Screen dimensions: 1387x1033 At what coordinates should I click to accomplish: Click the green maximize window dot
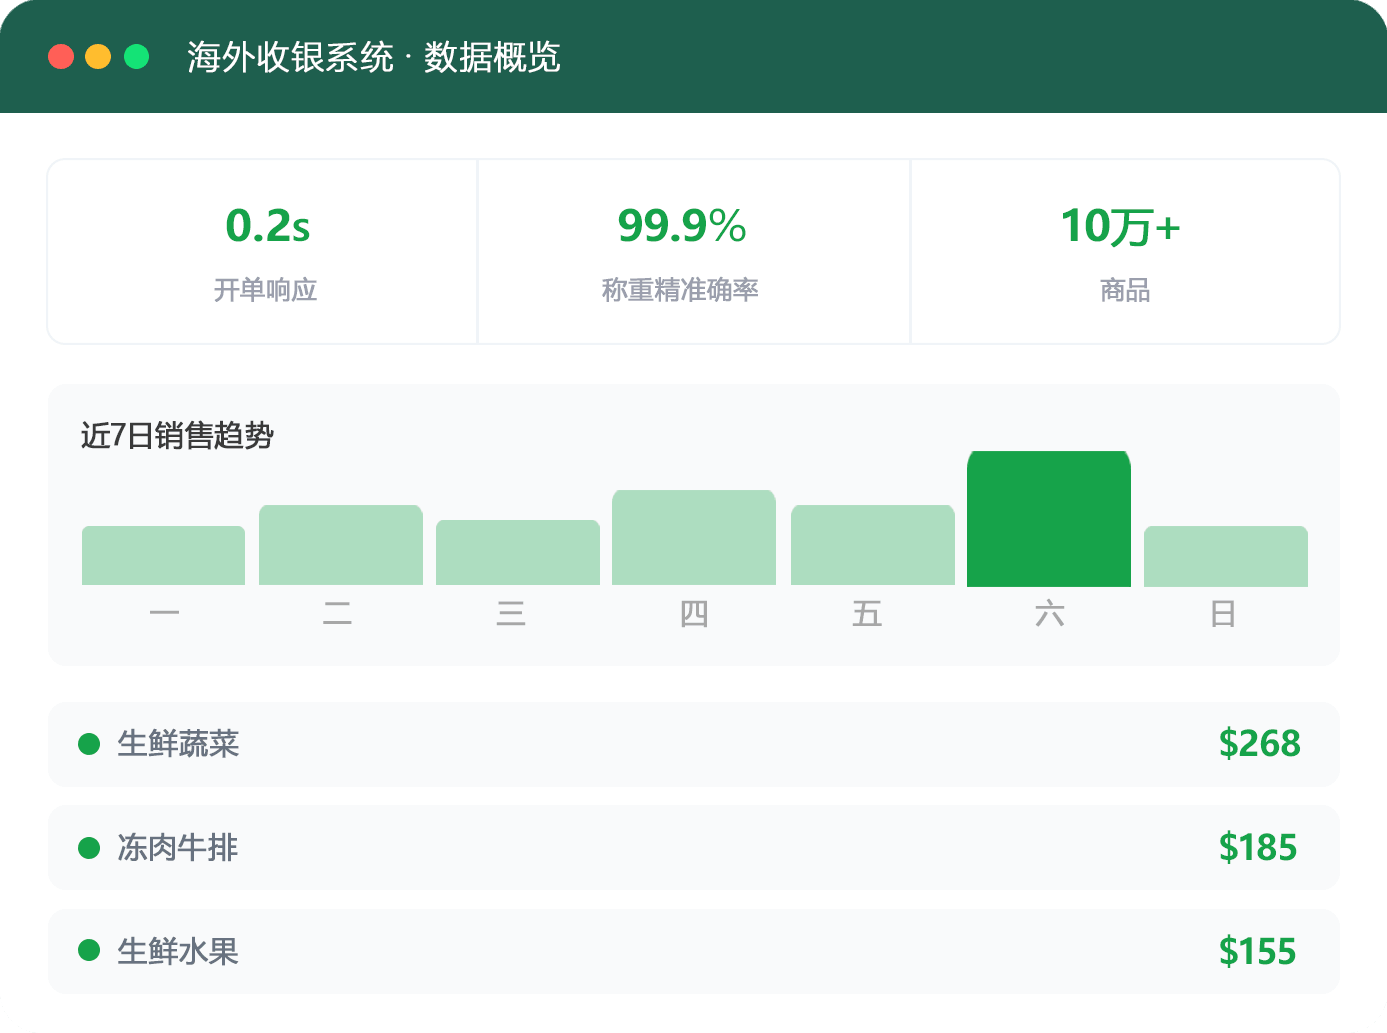[x=136, y=57]
